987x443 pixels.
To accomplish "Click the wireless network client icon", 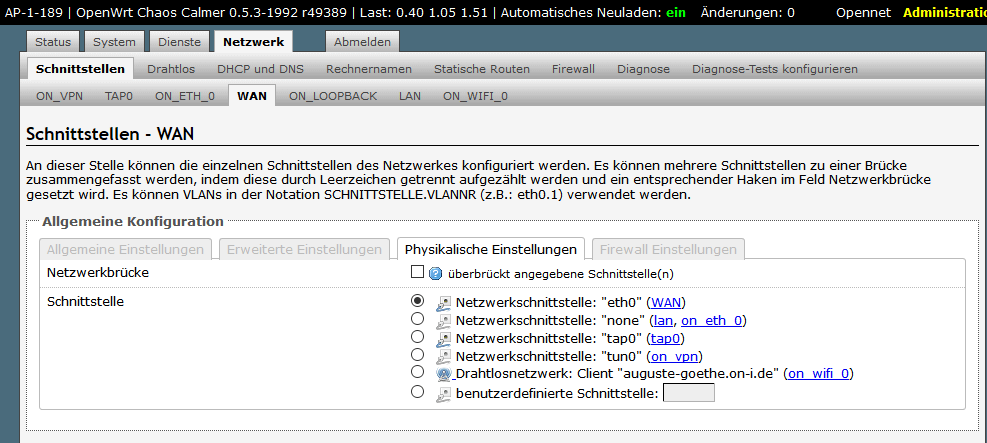I will click(444, 374).
